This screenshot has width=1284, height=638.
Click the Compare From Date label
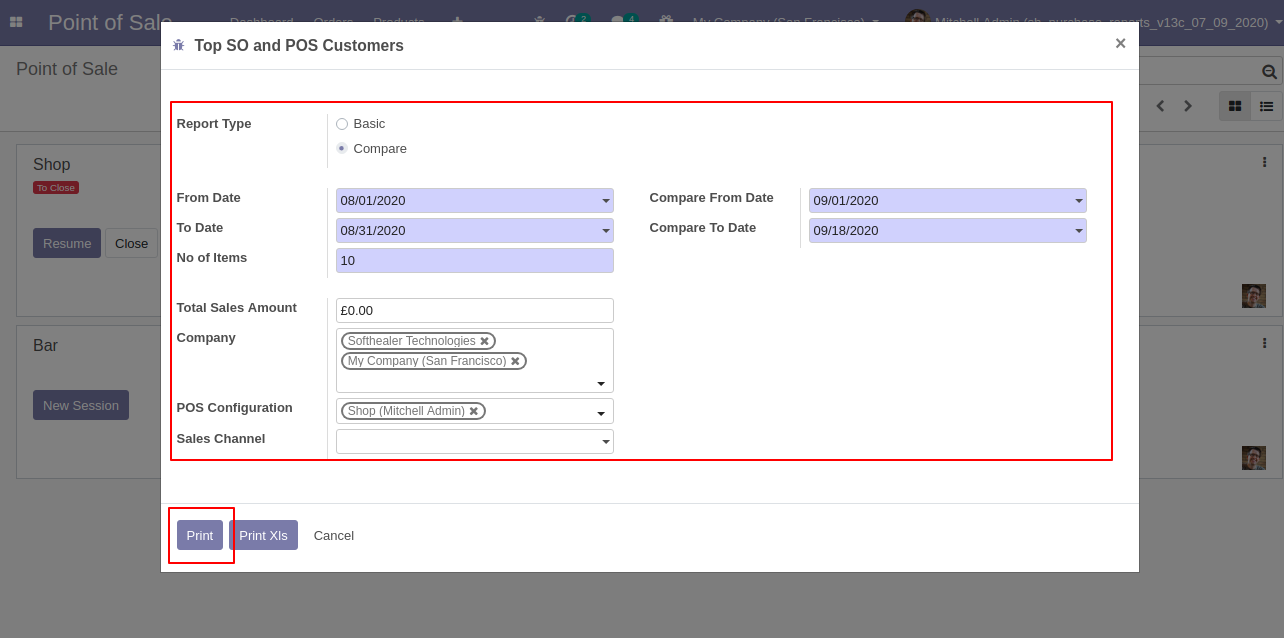(x=712, y=198)
